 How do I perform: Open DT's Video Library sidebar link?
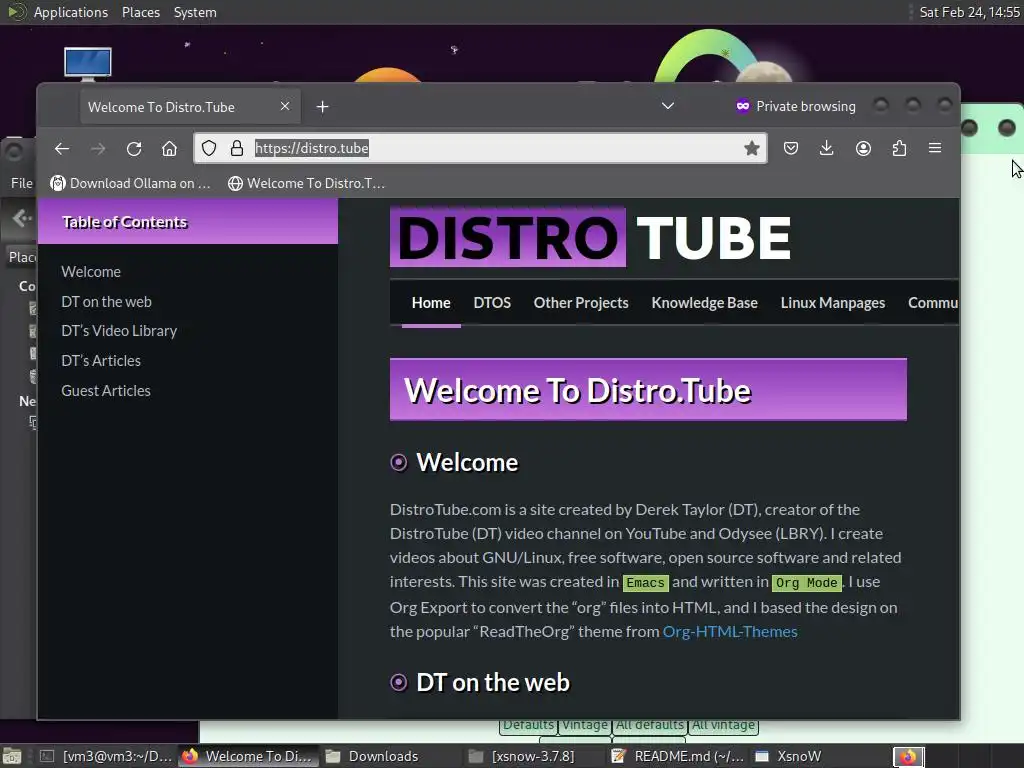tap(119, 331)
